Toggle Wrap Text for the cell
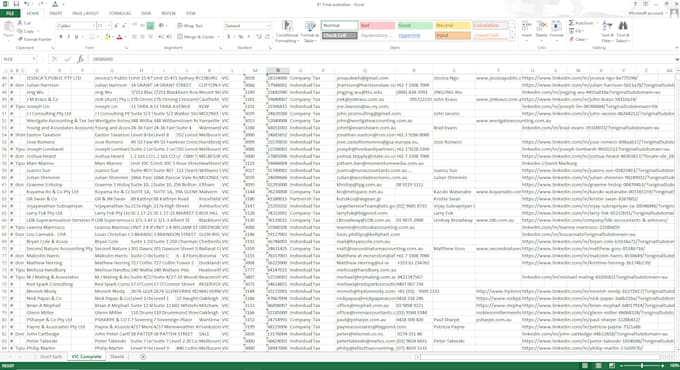The height and width of the screenshot is (370, 680). [x=190, y=26]
